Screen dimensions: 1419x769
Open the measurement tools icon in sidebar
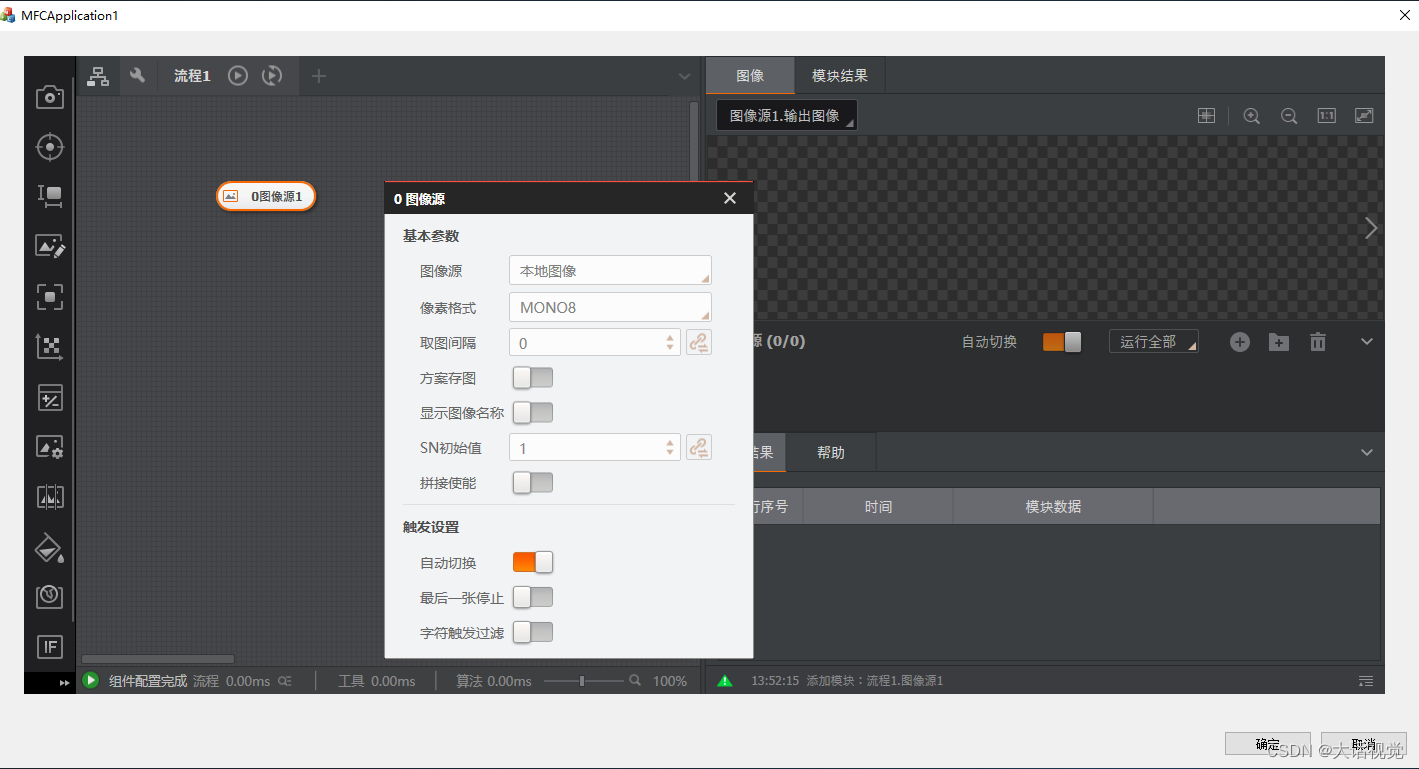50,196
